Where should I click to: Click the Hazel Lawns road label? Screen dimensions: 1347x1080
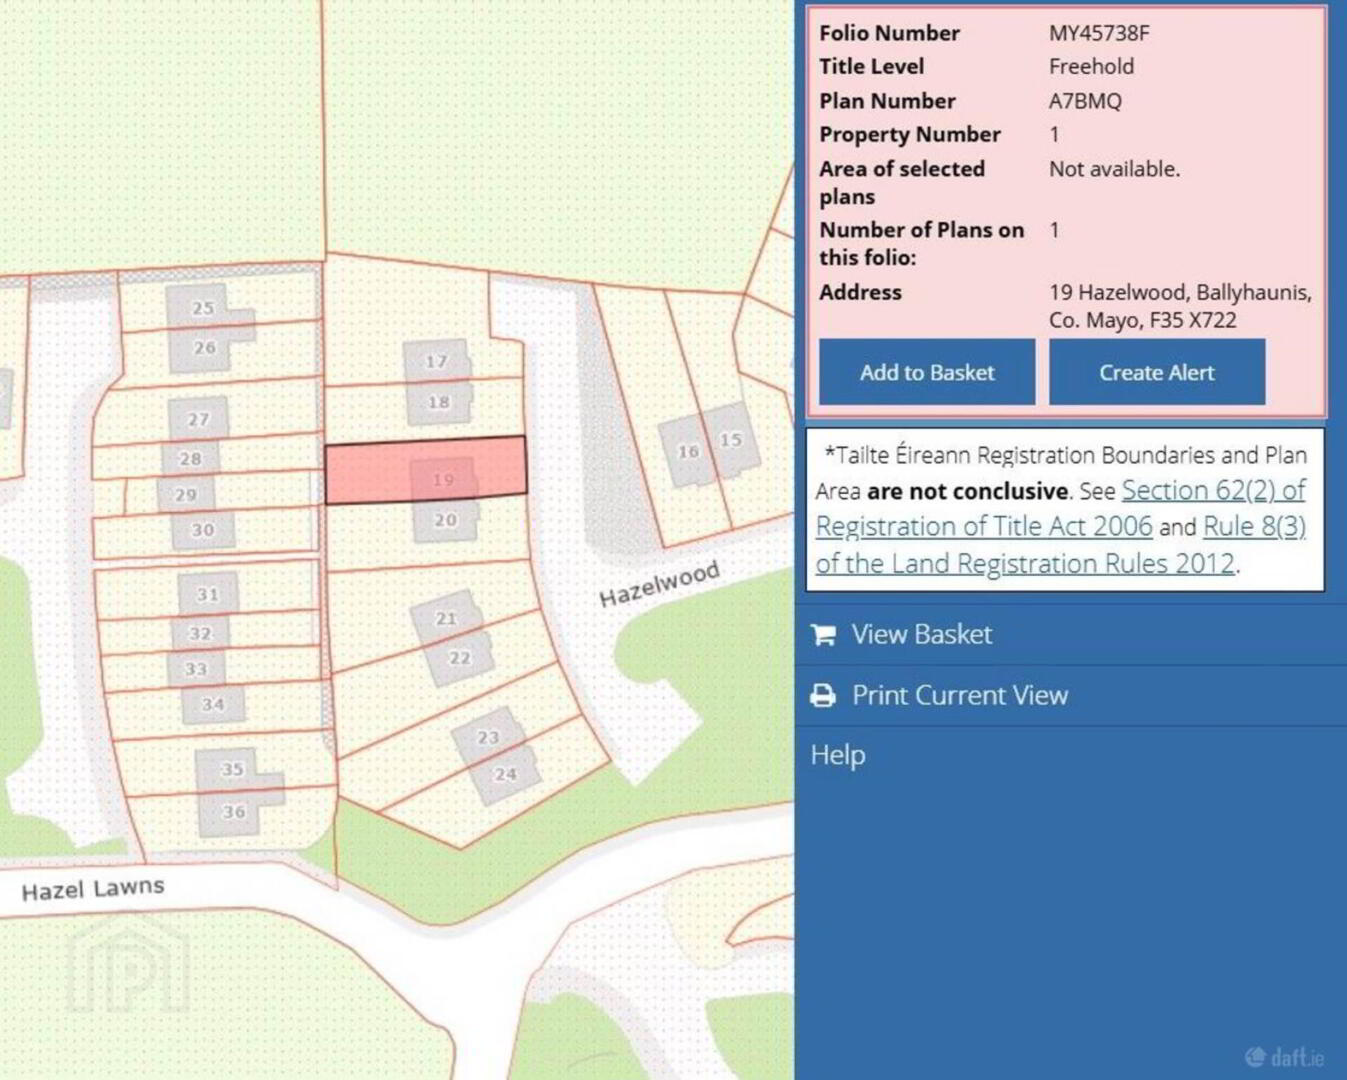tap(93, 889)
